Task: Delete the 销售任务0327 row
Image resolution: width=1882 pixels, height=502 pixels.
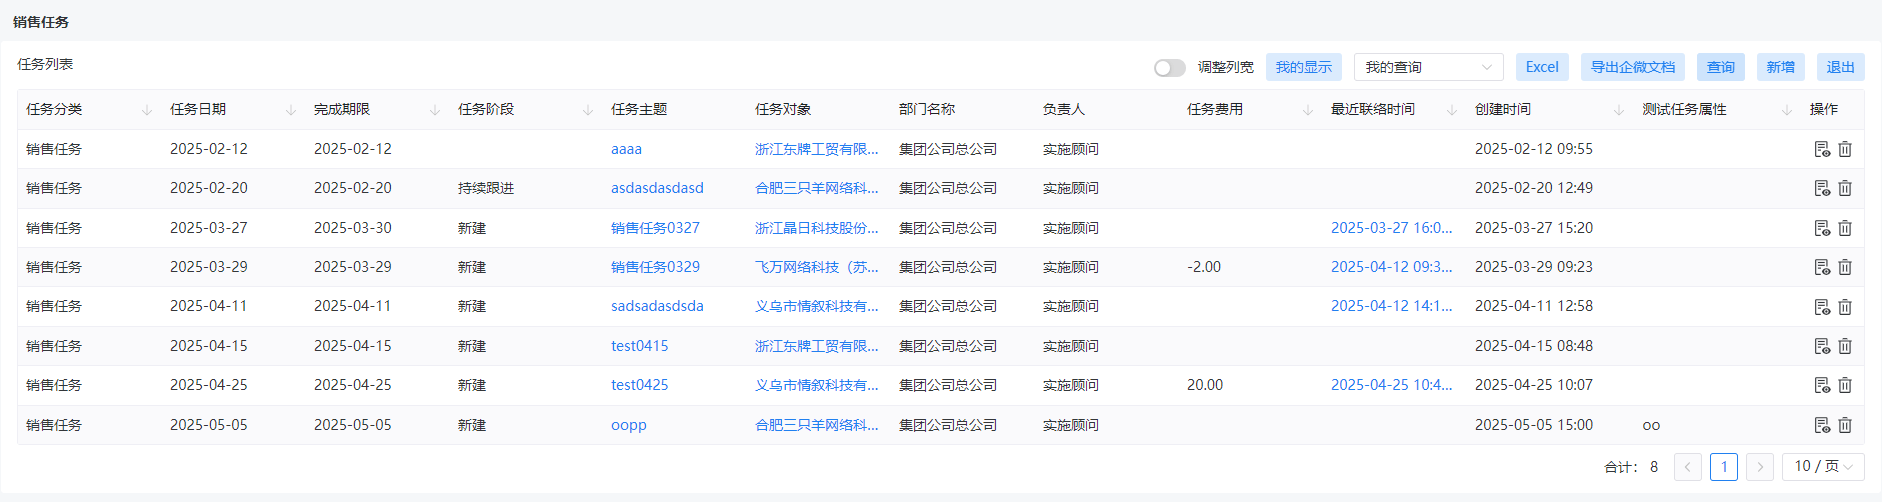Action: [x=1845, y=228]
